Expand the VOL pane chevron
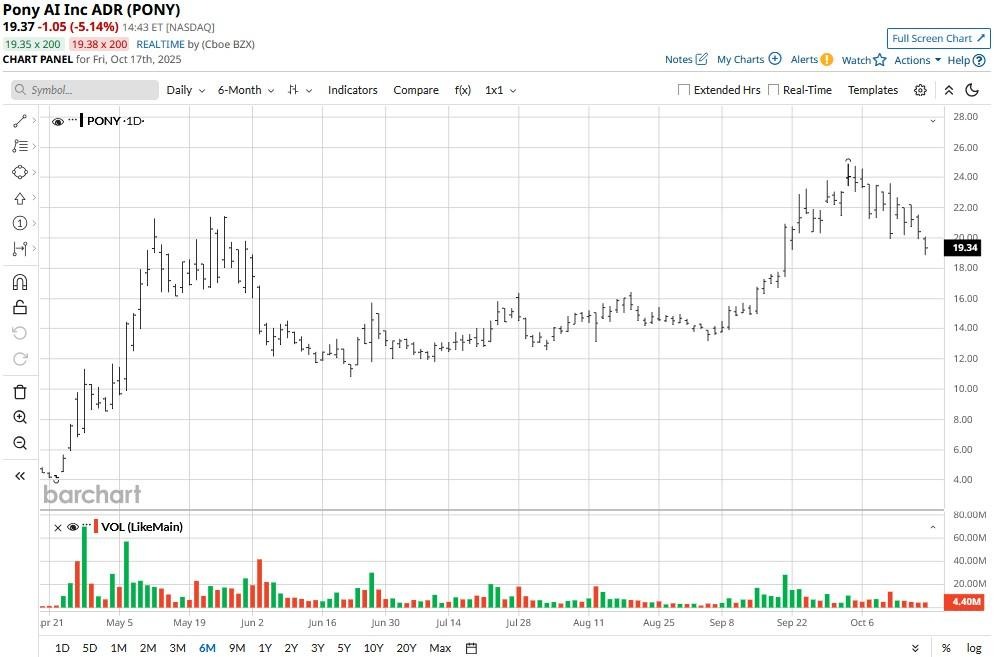 (933, 527)
